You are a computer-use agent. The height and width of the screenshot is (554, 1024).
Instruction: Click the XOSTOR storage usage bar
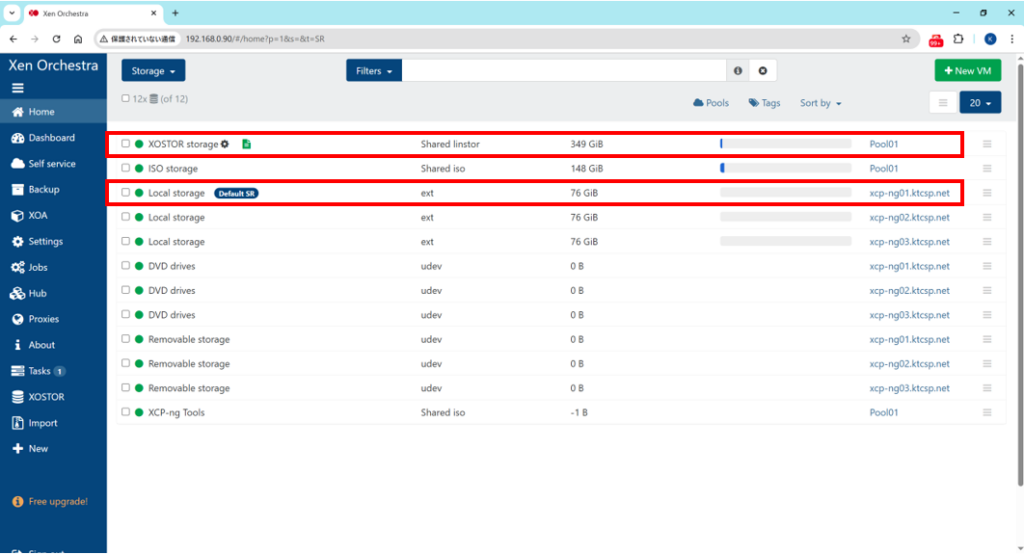click(x=785, y=144)
